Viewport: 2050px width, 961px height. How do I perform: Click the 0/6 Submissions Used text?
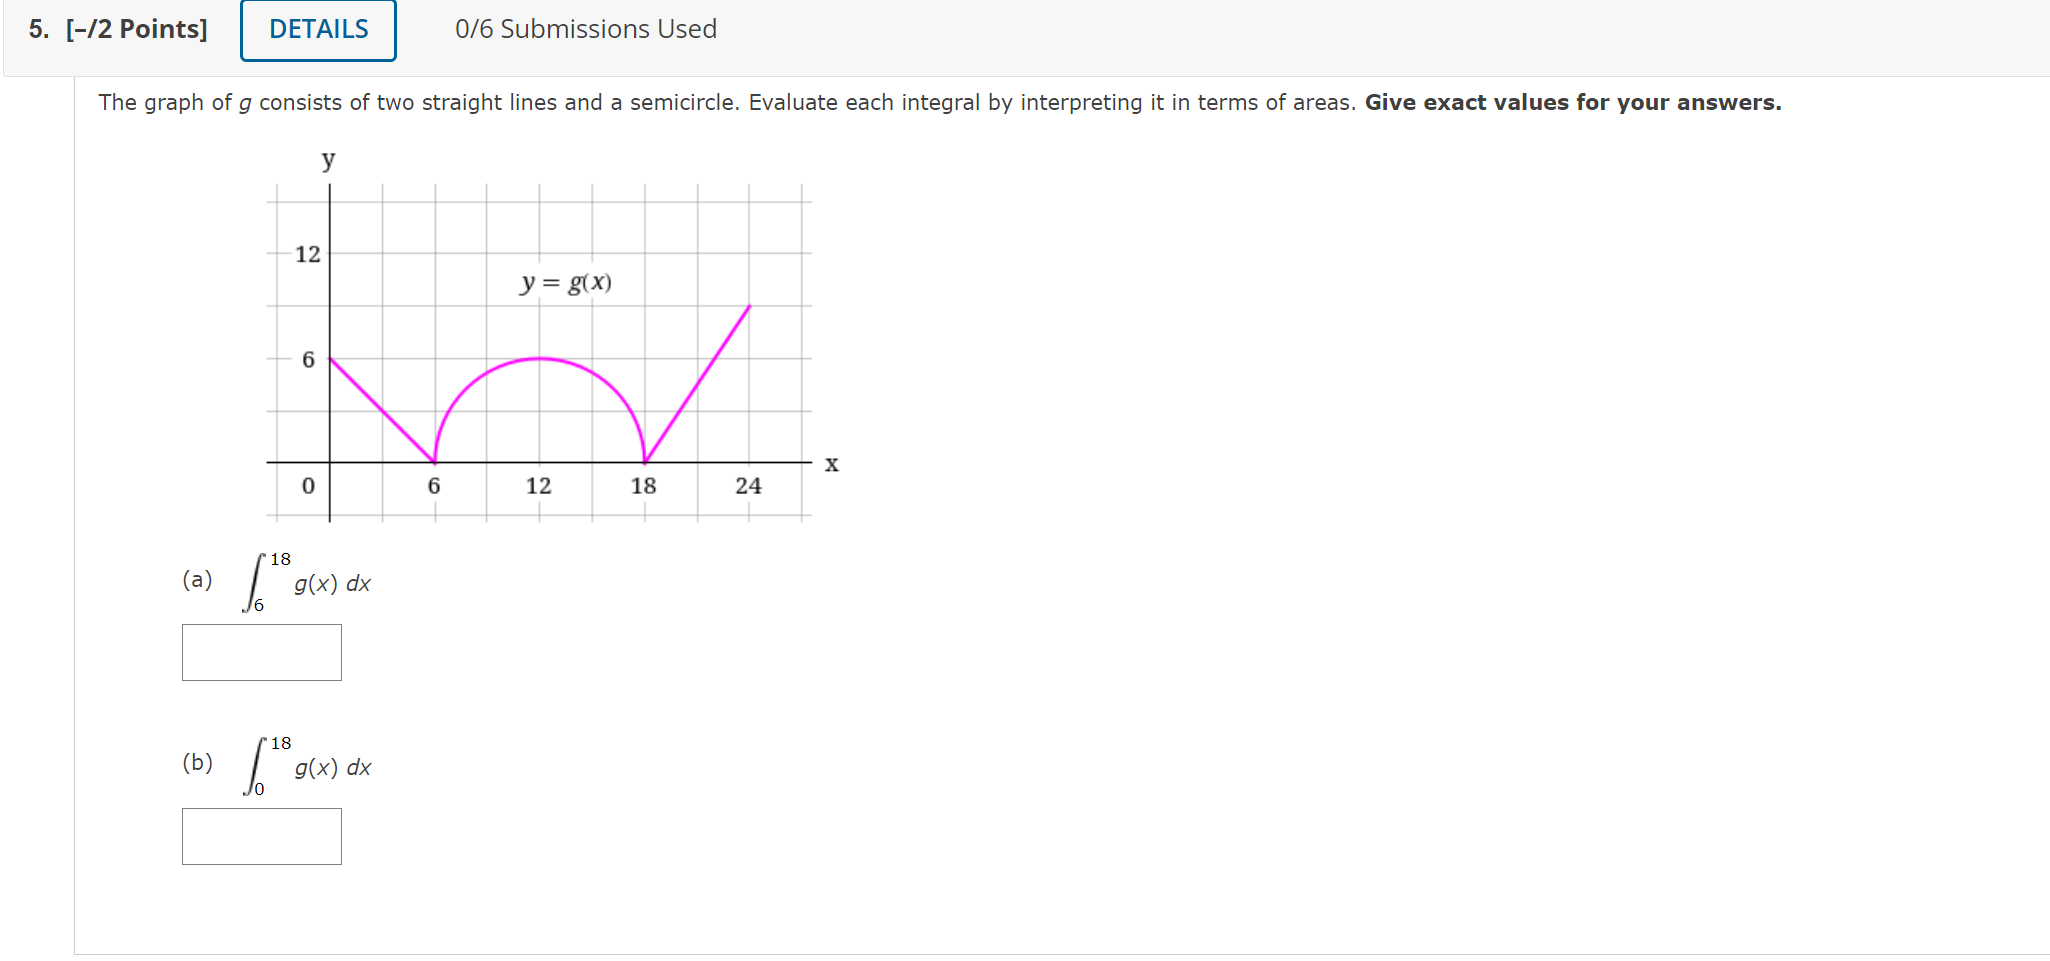[585, 29]
